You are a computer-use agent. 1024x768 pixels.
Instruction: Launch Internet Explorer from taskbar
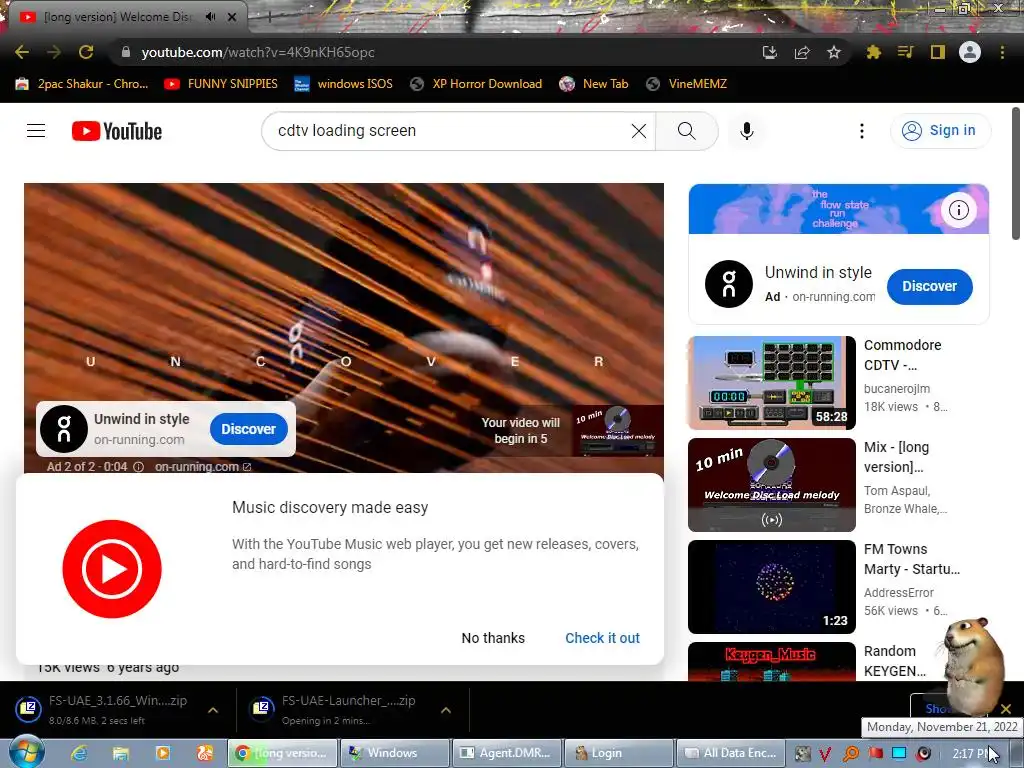(79, 754)
